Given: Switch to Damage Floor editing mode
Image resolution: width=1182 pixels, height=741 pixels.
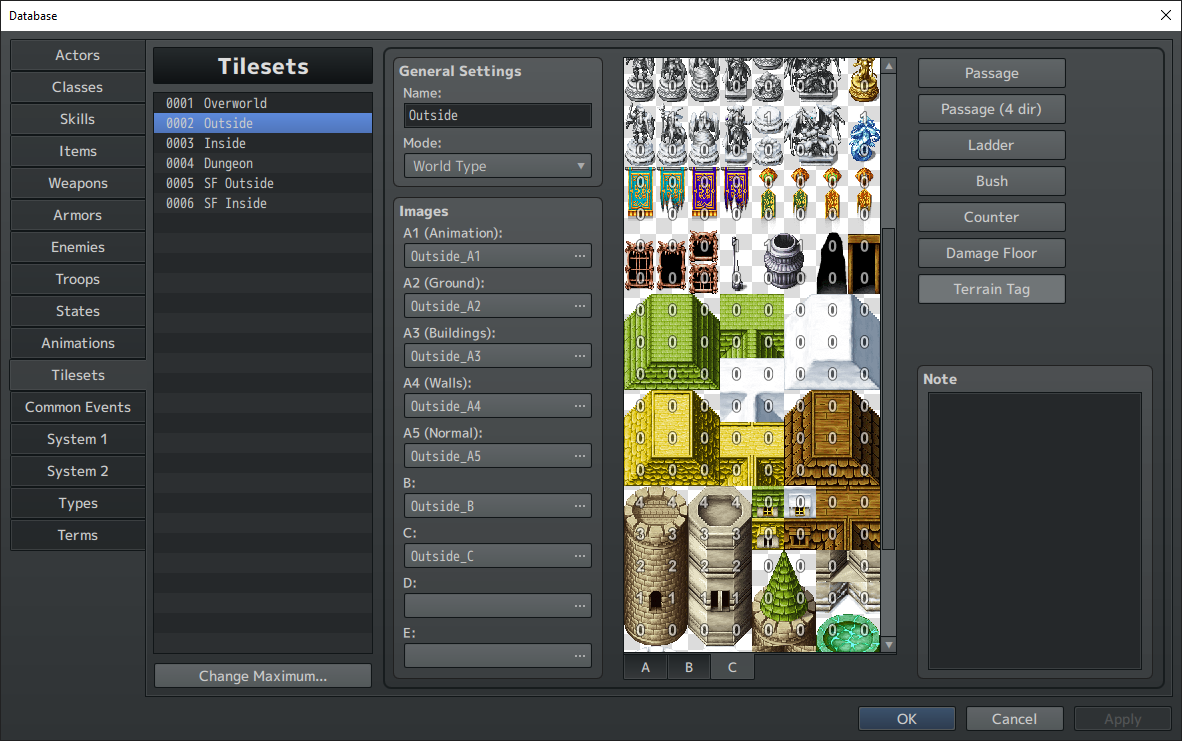Looking at the screenshot, I should coord(991,253).
